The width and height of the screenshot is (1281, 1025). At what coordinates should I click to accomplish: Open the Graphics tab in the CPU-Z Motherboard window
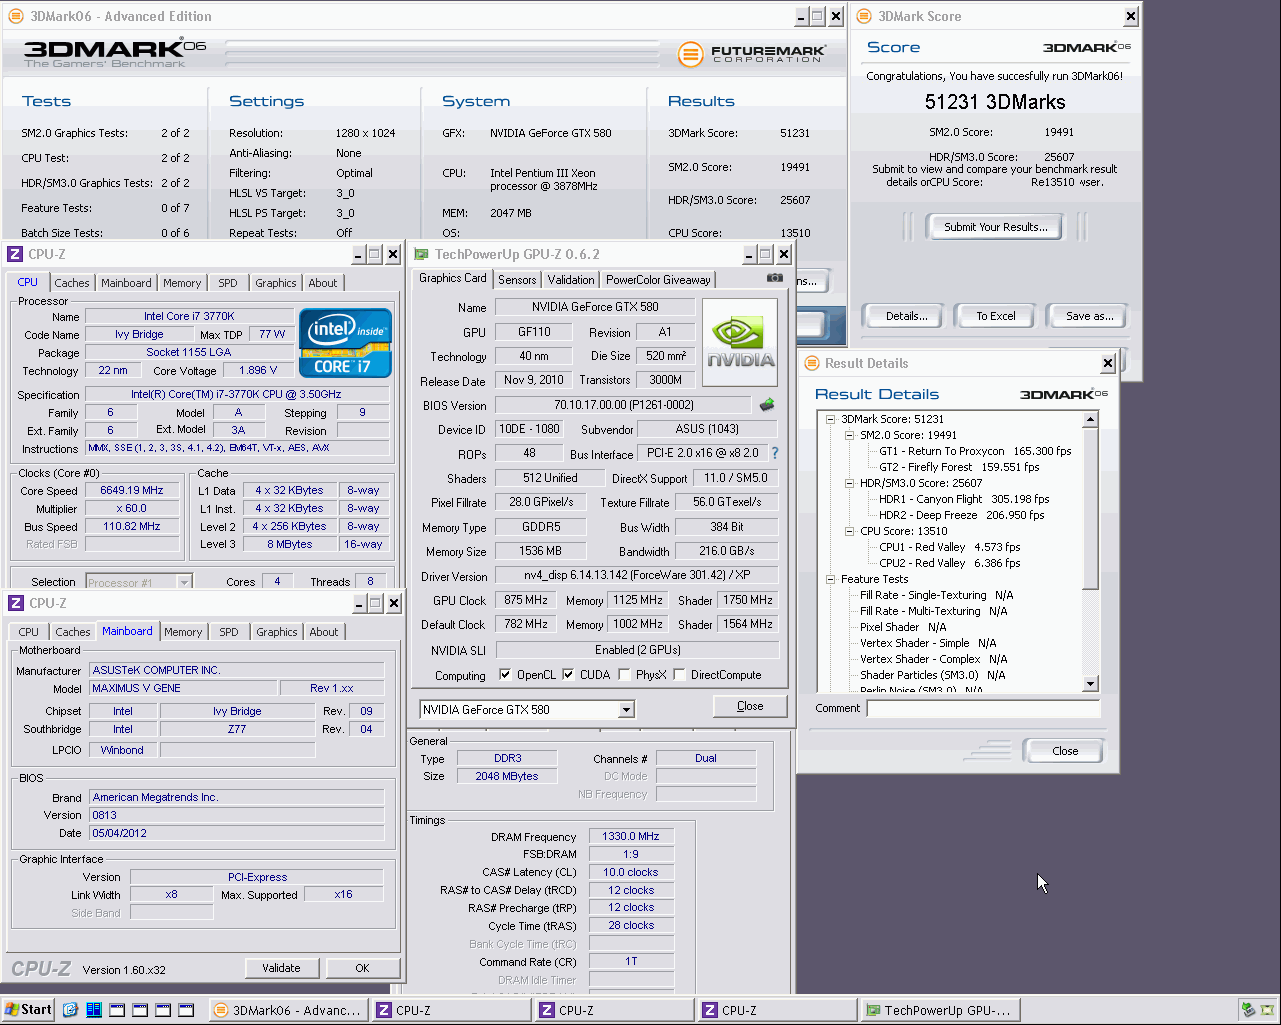click(x=277, y=632)
